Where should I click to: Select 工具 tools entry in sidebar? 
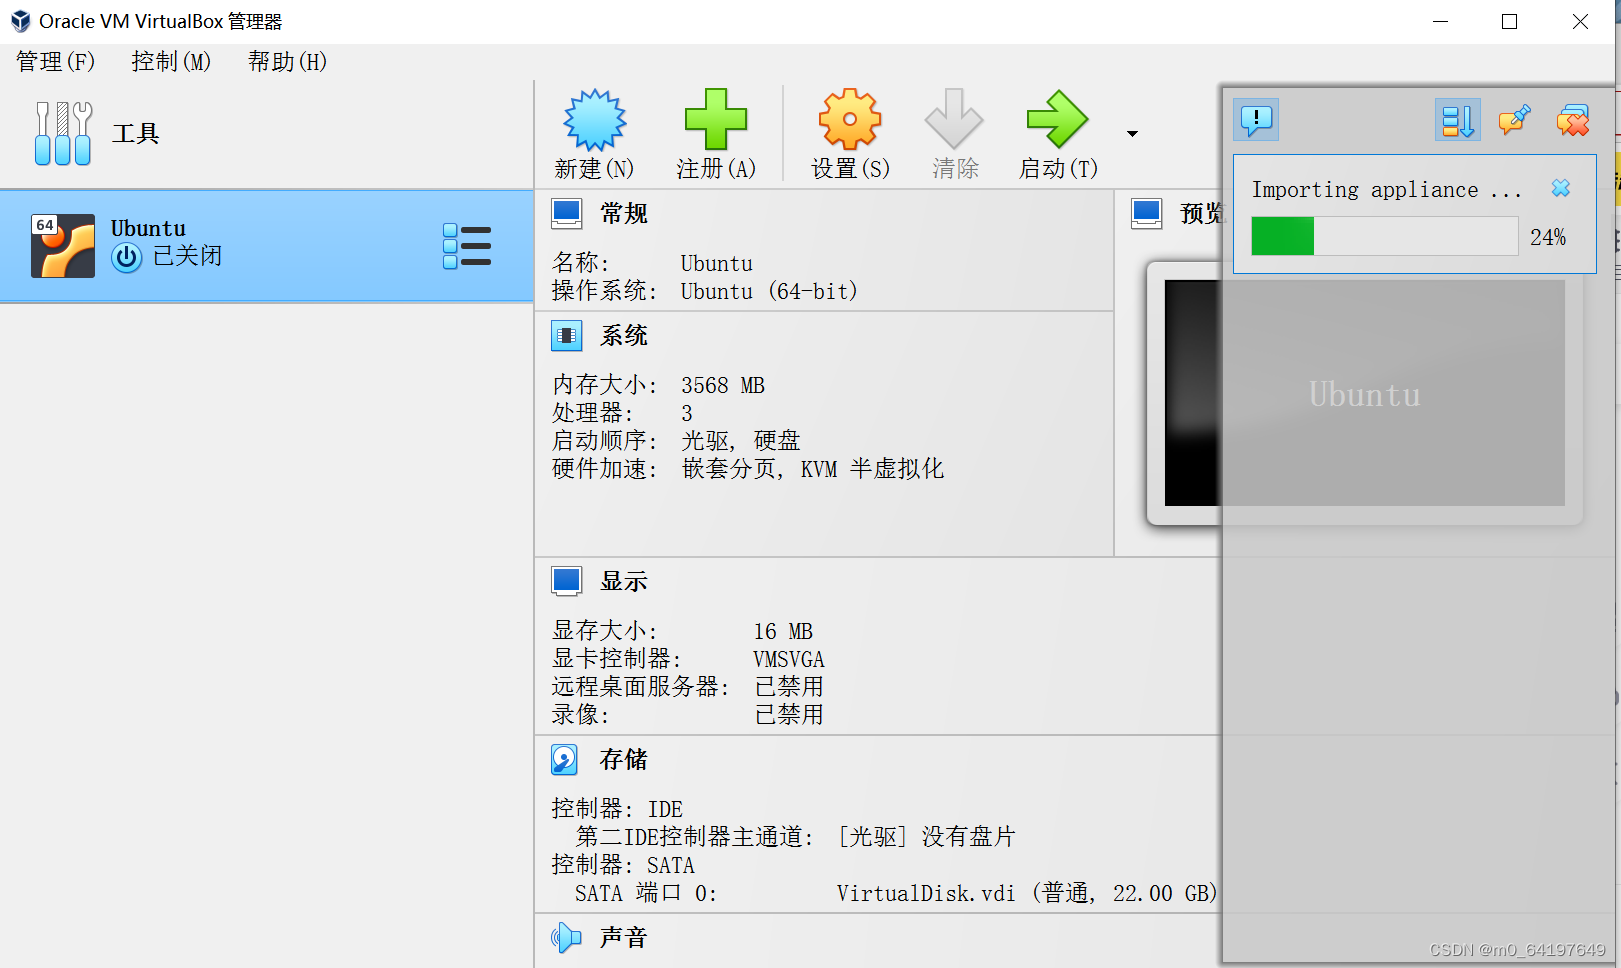266,134
